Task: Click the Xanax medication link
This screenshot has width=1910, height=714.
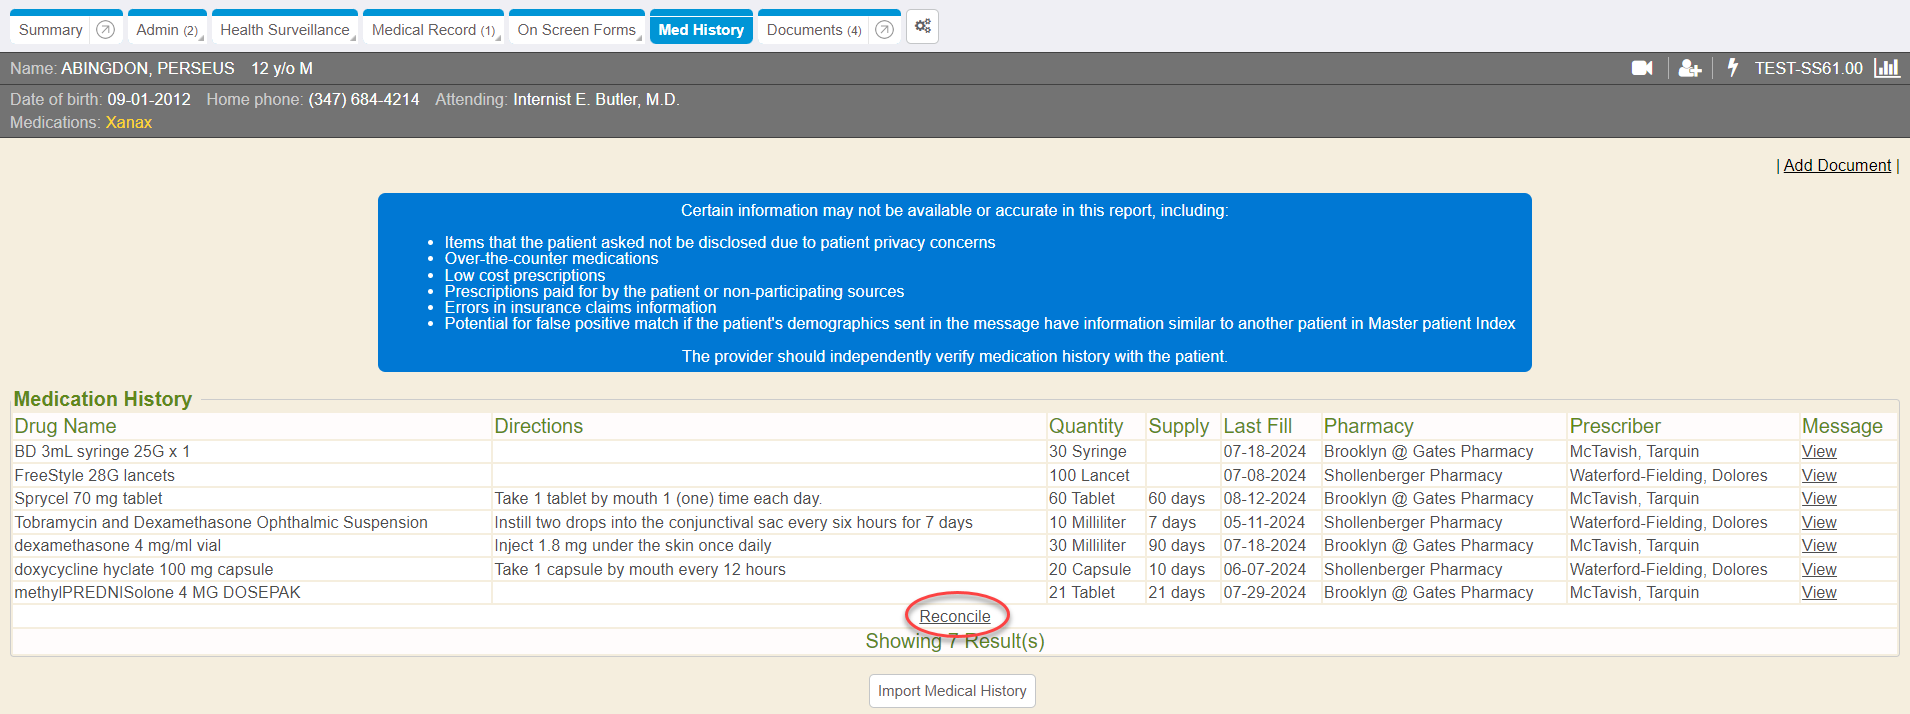Action: click(129, 123)
